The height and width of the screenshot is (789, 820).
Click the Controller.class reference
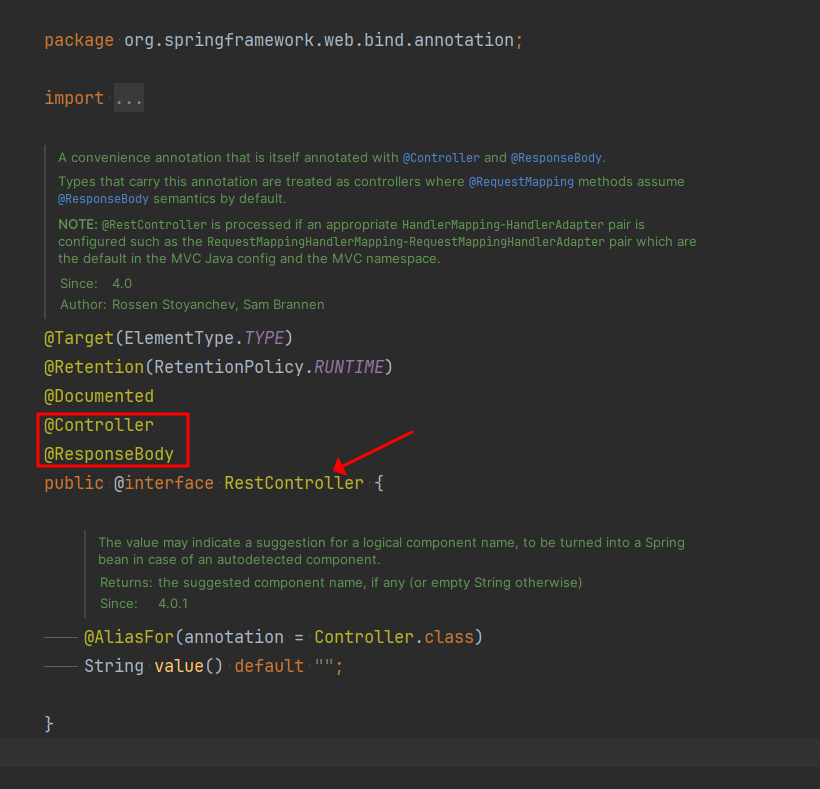coord(394,637)
